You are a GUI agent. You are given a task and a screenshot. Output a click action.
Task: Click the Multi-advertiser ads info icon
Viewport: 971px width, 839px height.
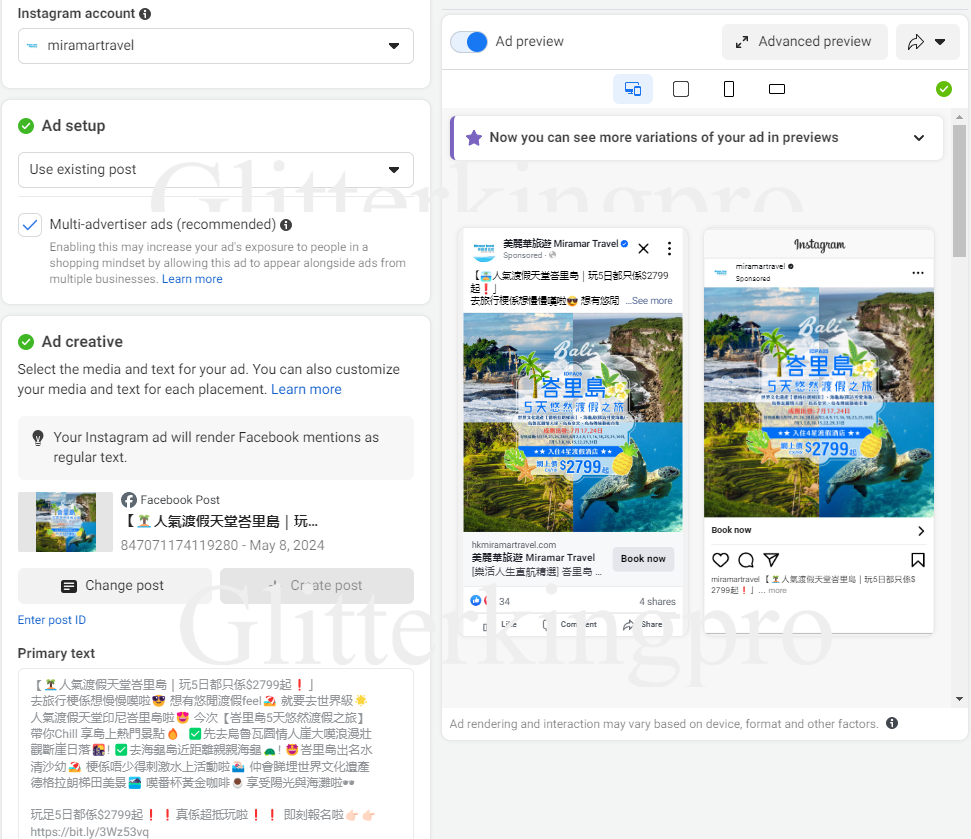[x=286, y=225]
